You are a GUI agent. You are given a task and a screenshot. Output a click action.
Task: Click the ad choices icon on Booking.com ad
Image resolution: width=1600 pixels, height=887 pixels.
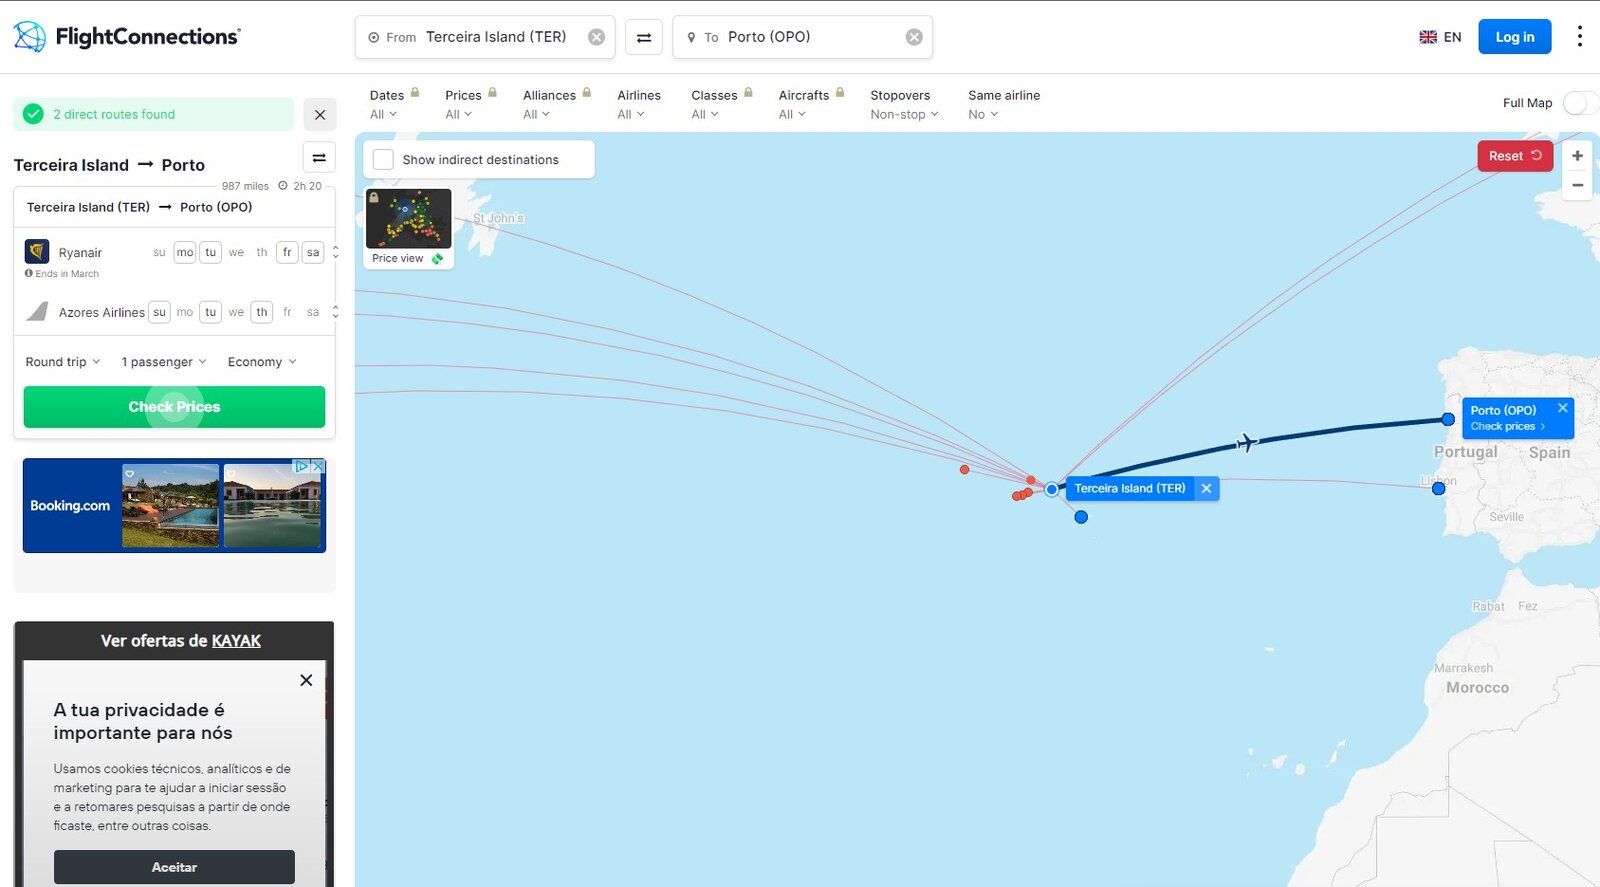301,466
